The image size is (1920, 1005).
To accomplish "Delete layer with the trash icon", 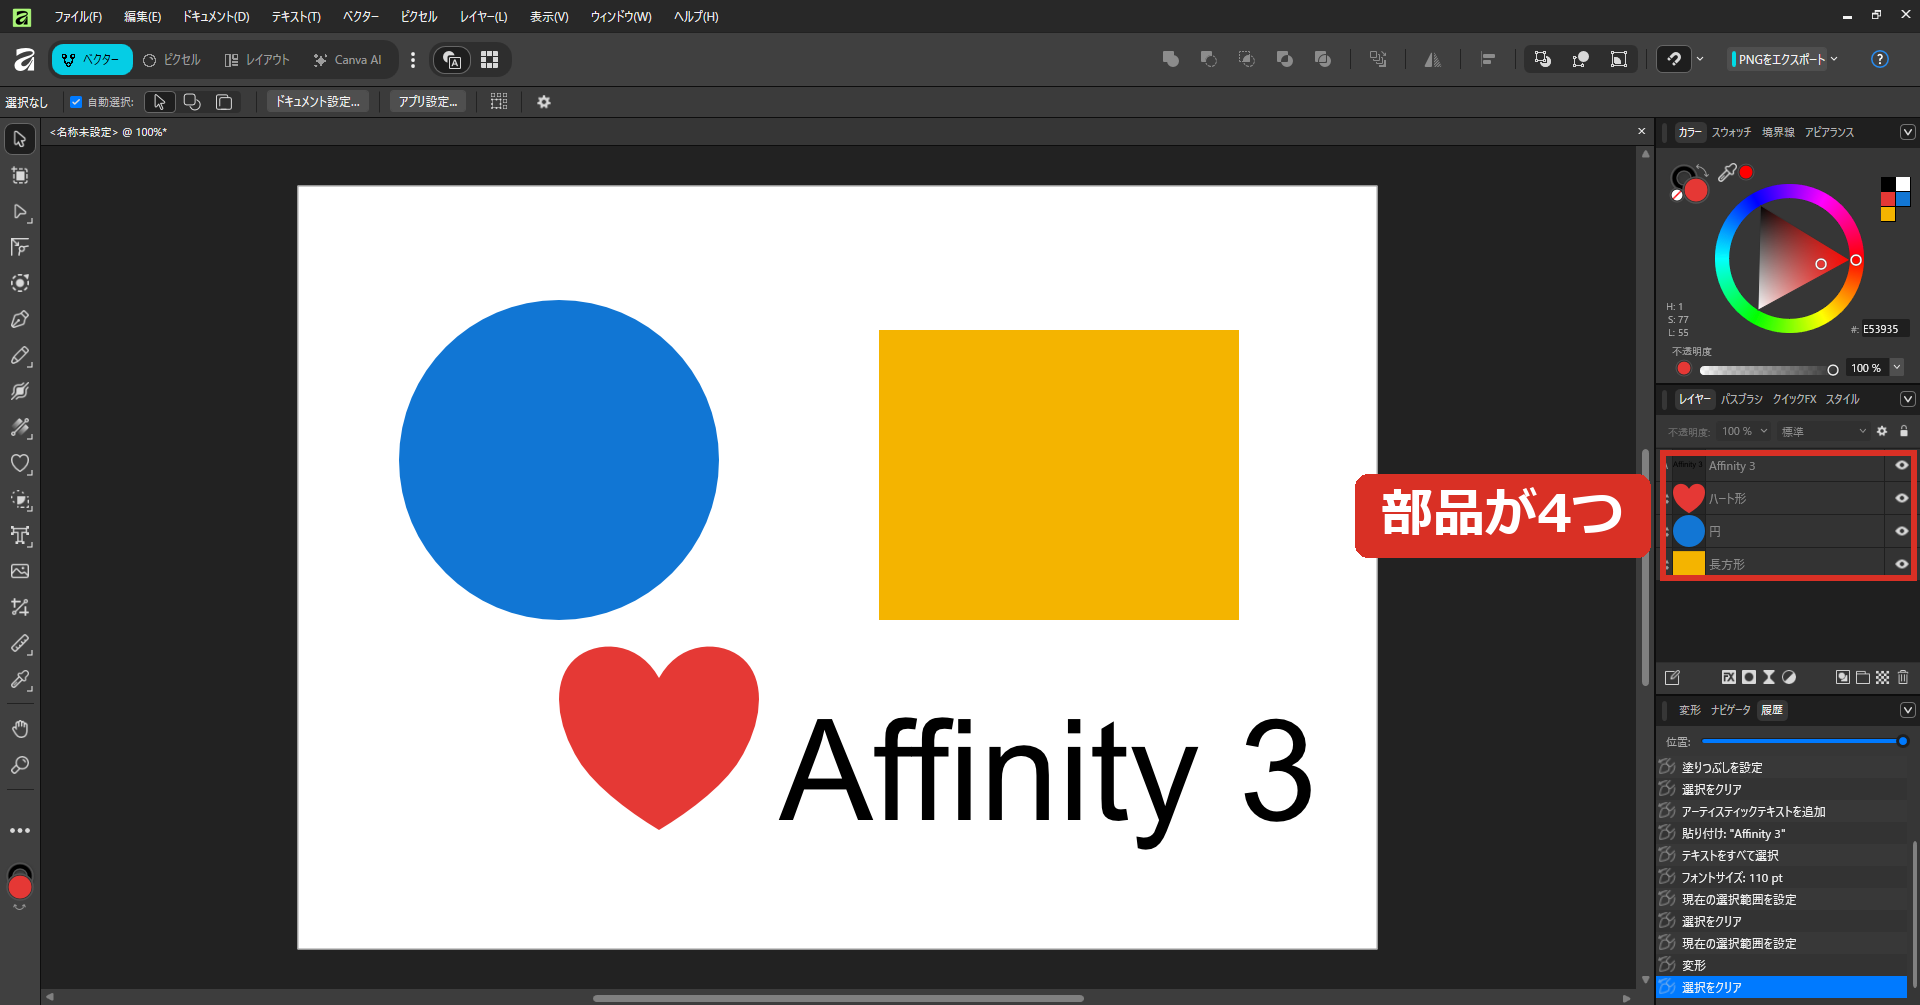I will tap(1903, 677).
